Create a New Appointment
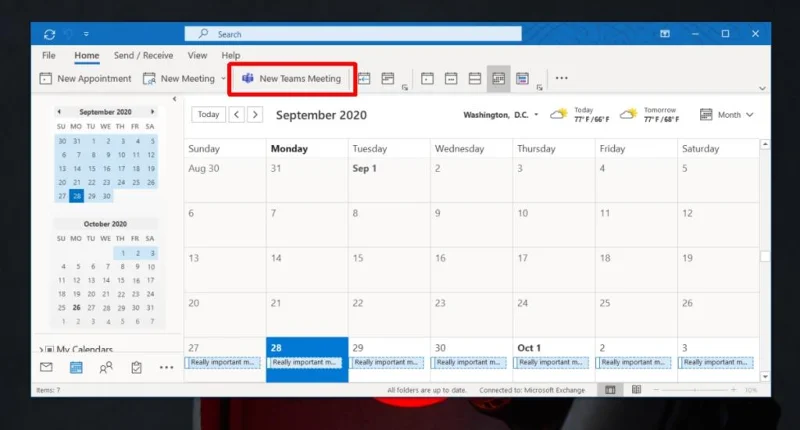The image size is (800, 430). tap(86, 79)
